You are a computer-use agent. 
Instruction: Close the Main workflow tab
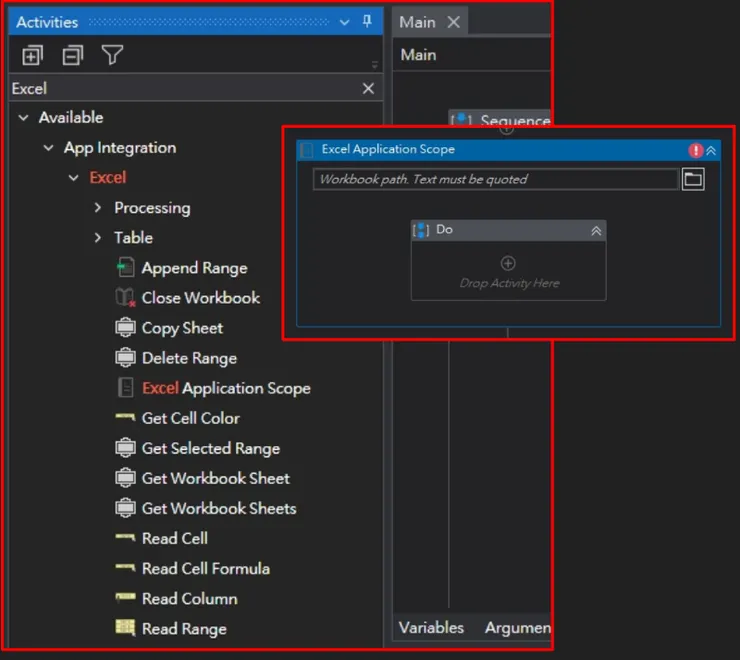454,22
